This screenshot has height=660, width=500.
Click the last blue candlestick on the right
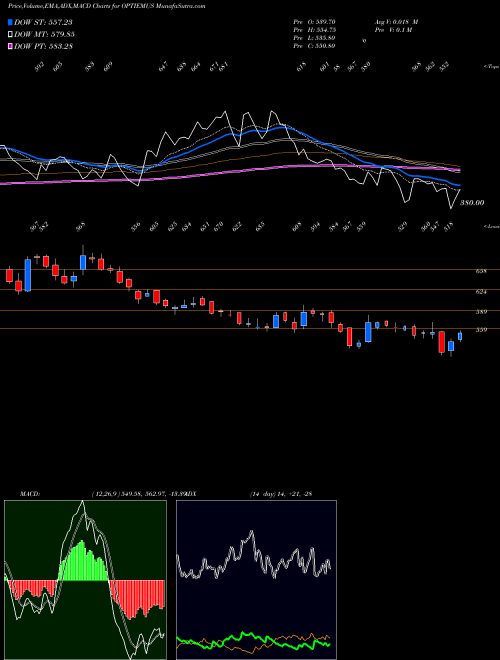pos(460,336)
